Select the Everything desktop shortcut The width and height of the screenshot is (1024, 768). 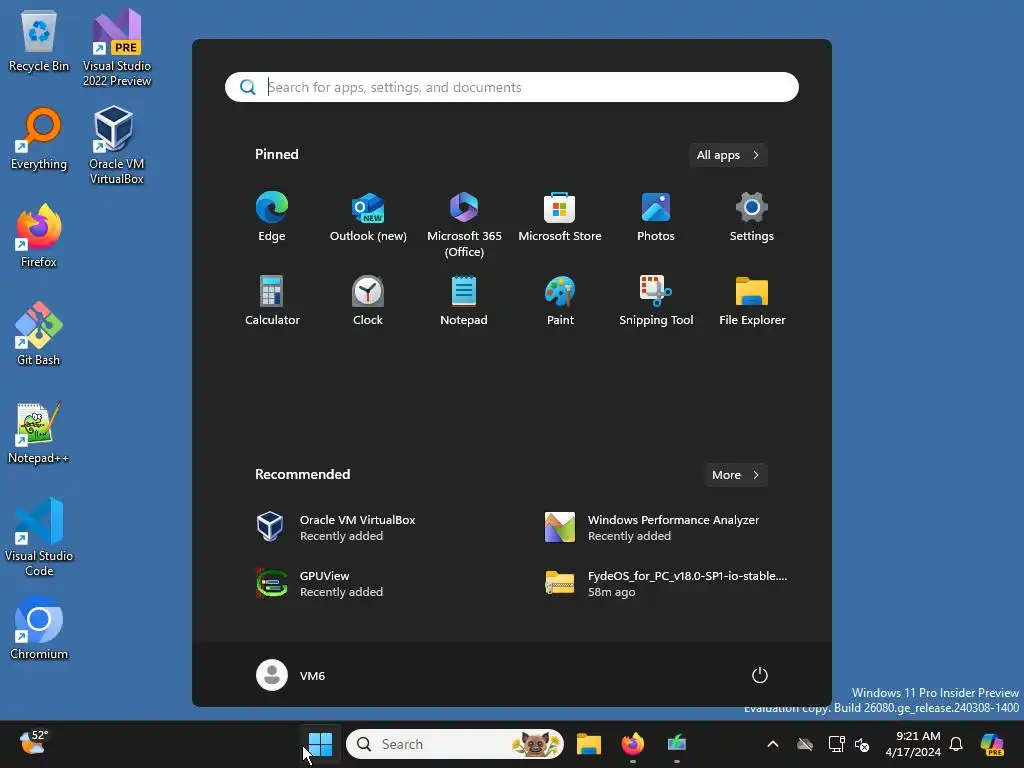39,138
